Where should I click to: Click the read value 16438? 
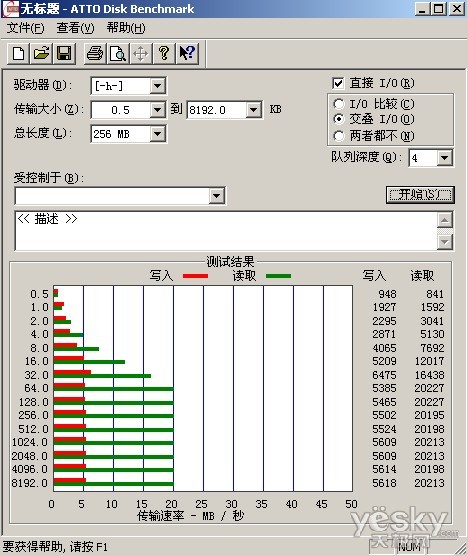pyautogui.click(x=429, y=375)
